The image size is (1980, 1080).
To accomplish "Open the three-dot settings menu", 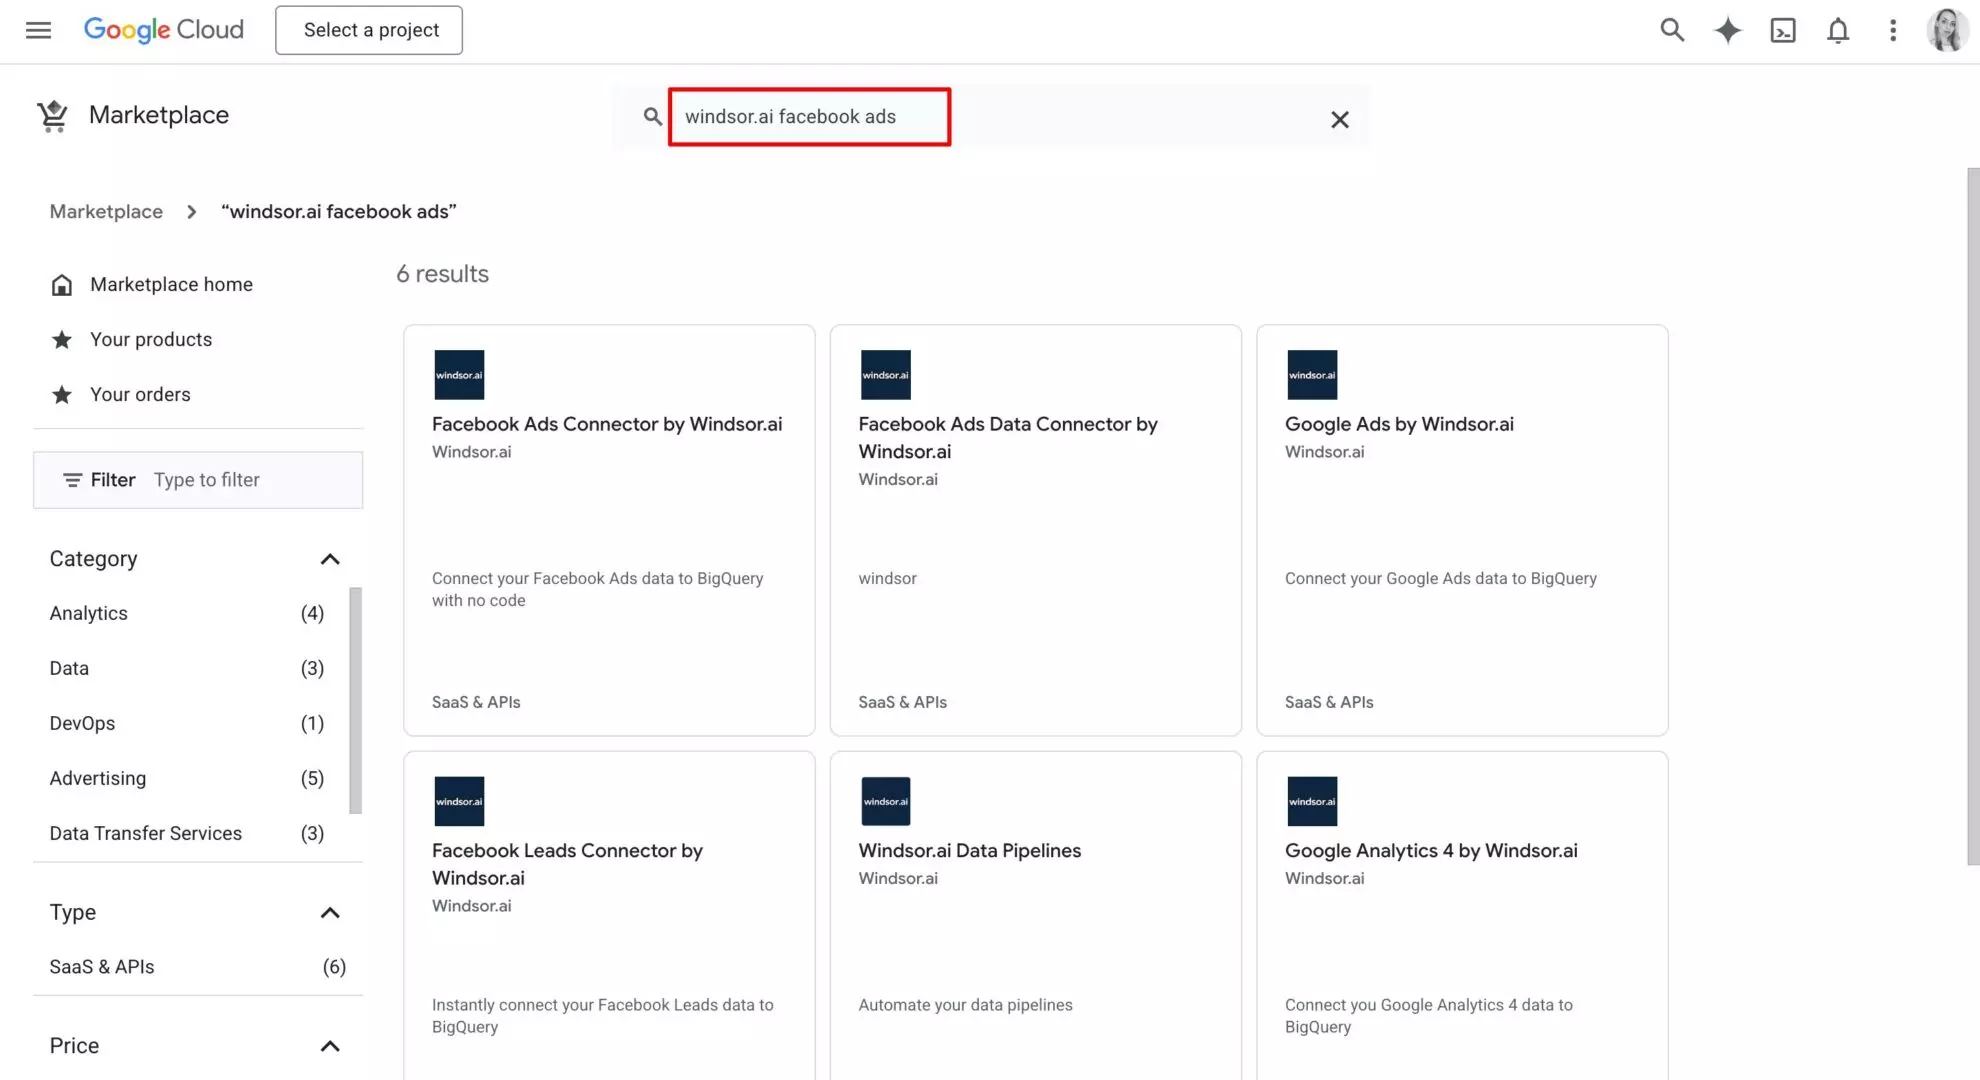I will click(1893, 30).
